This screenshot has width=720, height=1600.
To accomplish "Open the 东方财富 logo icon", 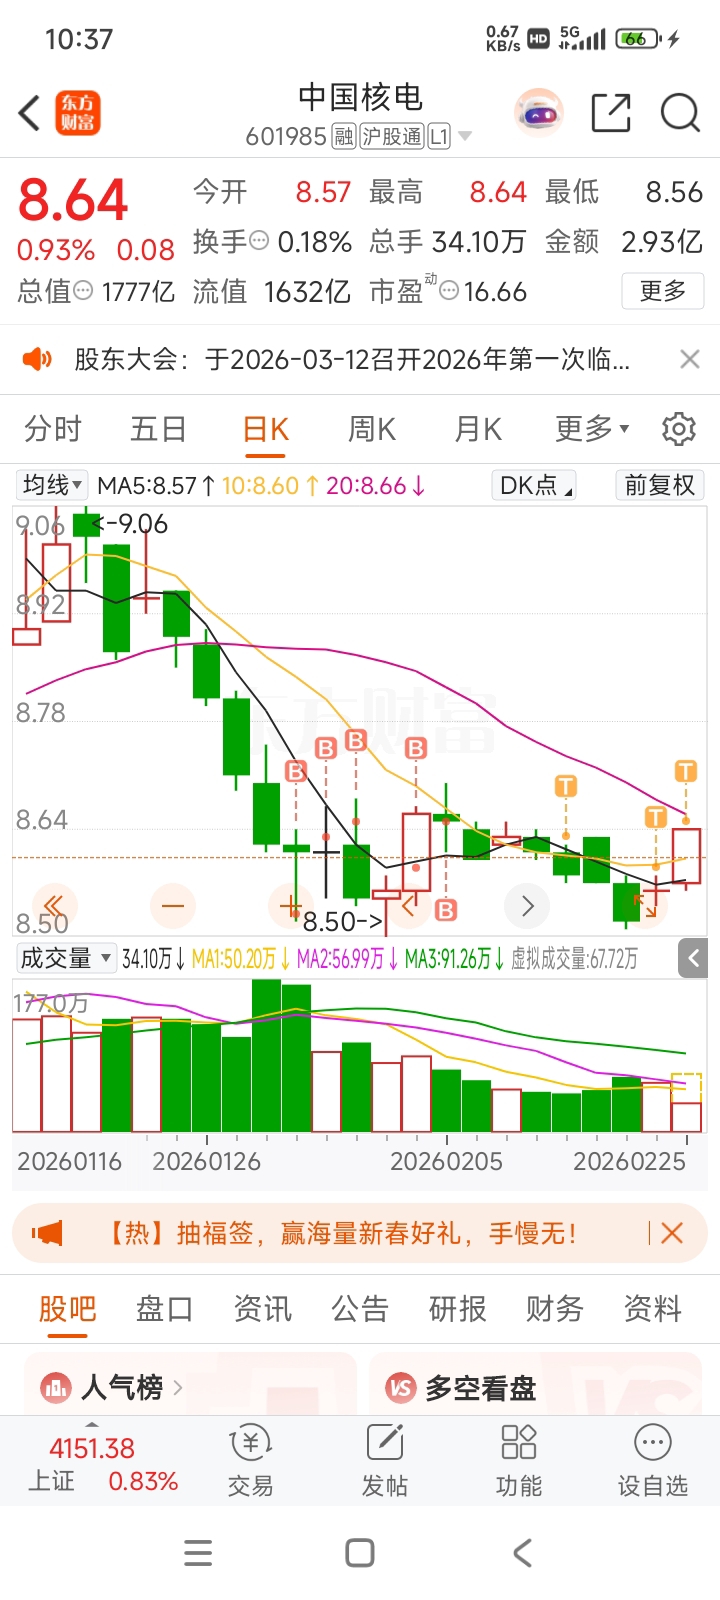I will pos(78,113).
